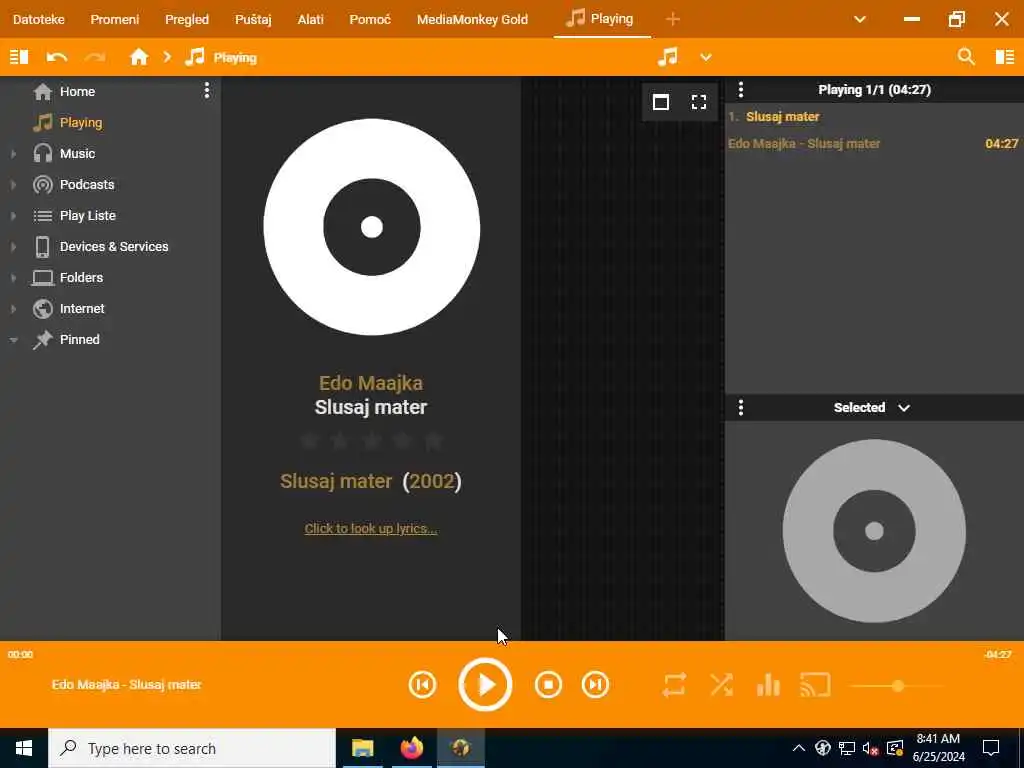Open the search magnifier
Image resolution: width=1024 pixels, height=768 pixels.
point(966,57)
